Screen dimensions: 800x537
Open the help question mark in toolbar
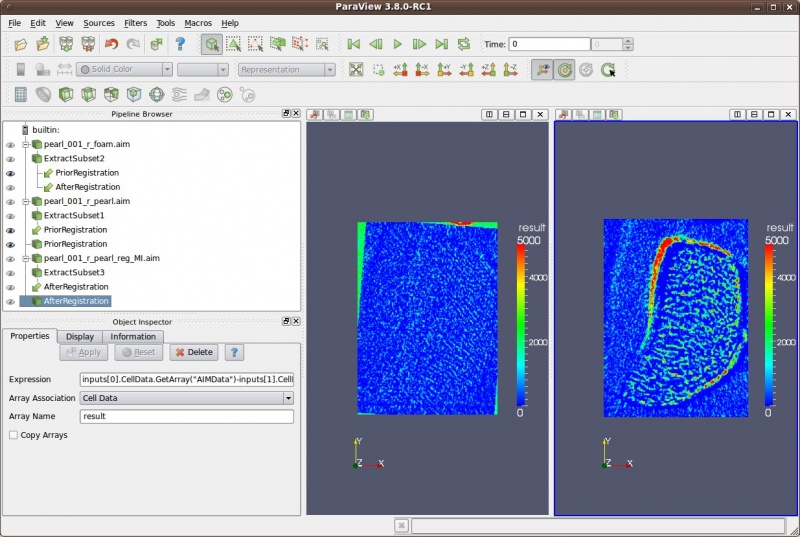point(180,44)
